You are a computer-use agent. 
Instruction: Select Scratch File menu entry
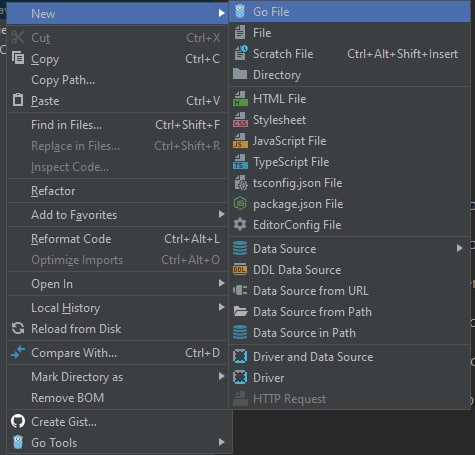click(350, 54)
